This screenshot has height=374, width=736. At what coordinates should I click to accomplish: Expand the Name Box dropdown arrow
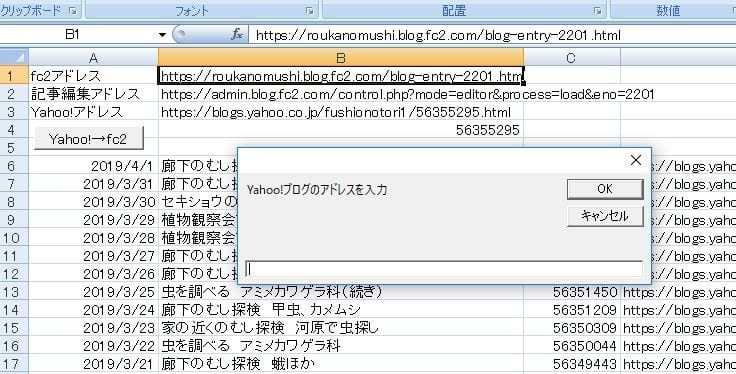tap(162, 35)
